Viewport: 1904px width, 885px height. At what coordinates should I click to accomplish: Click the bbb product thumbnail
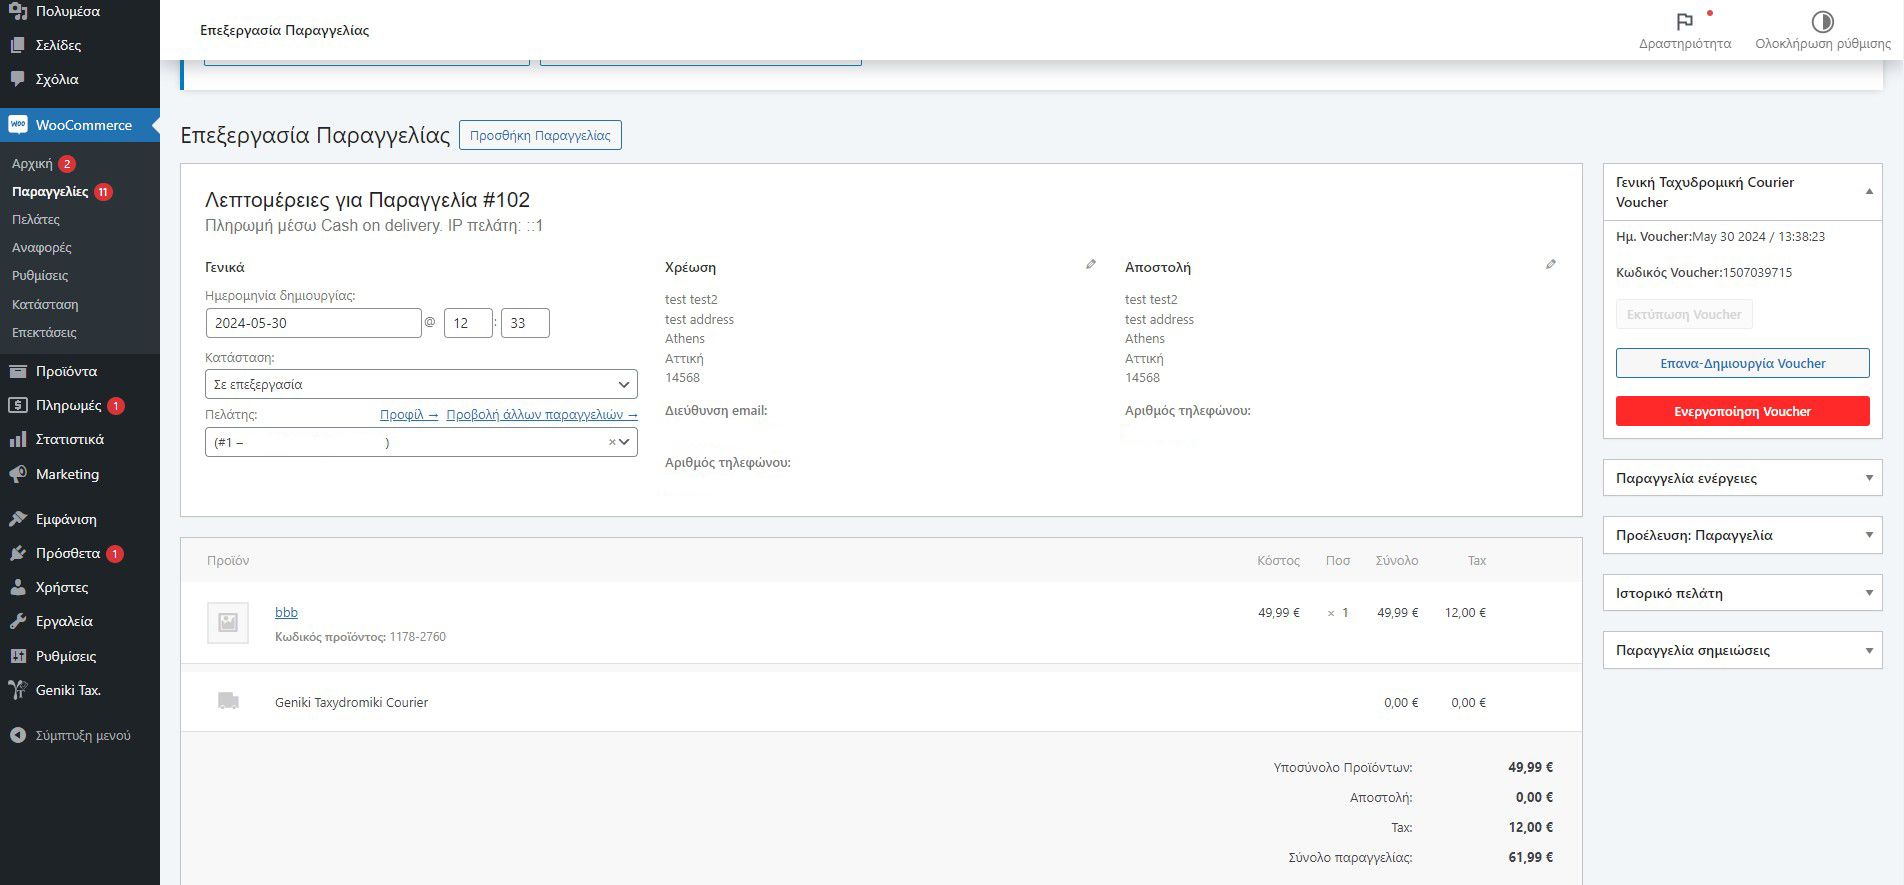coord(228,622)
